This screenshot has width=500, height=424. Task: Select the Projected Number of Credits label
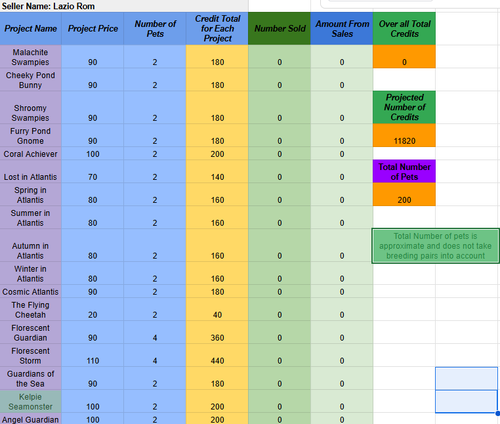click(404, 107)
